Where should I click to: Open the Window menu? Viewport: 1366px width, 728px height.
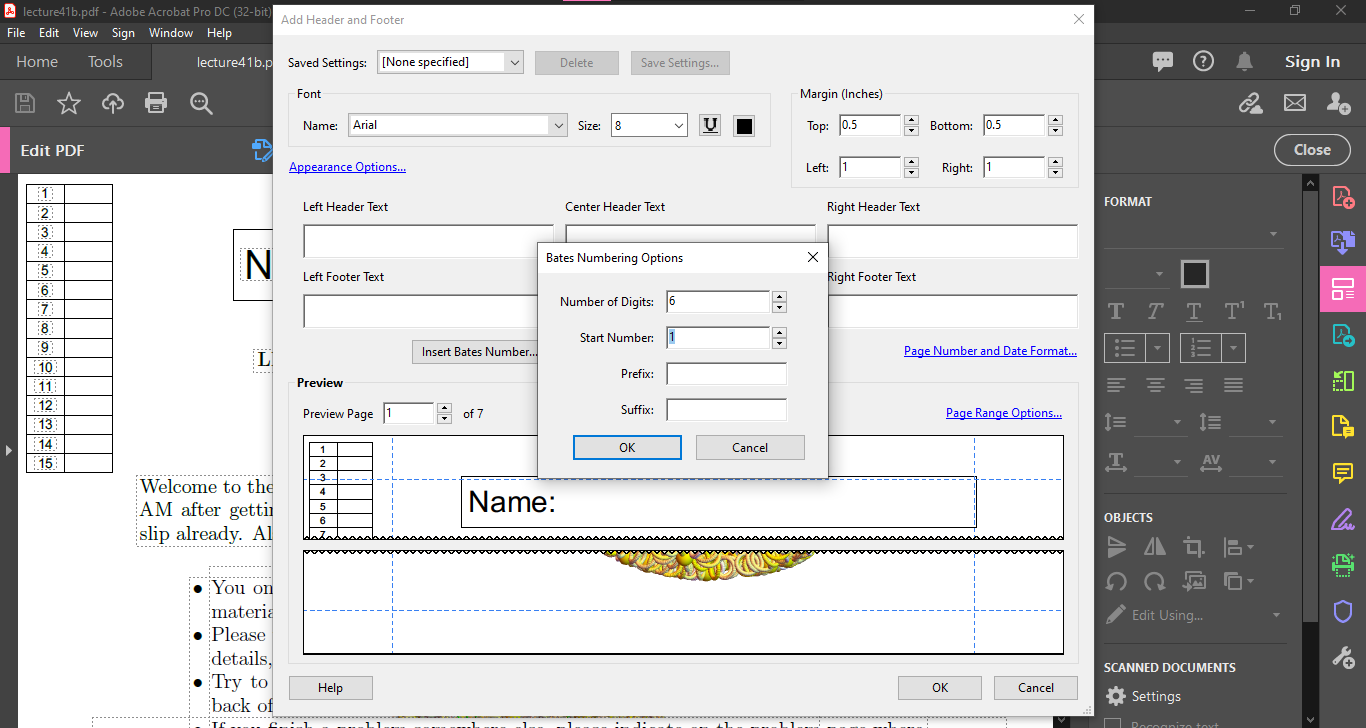click(171, 33)
